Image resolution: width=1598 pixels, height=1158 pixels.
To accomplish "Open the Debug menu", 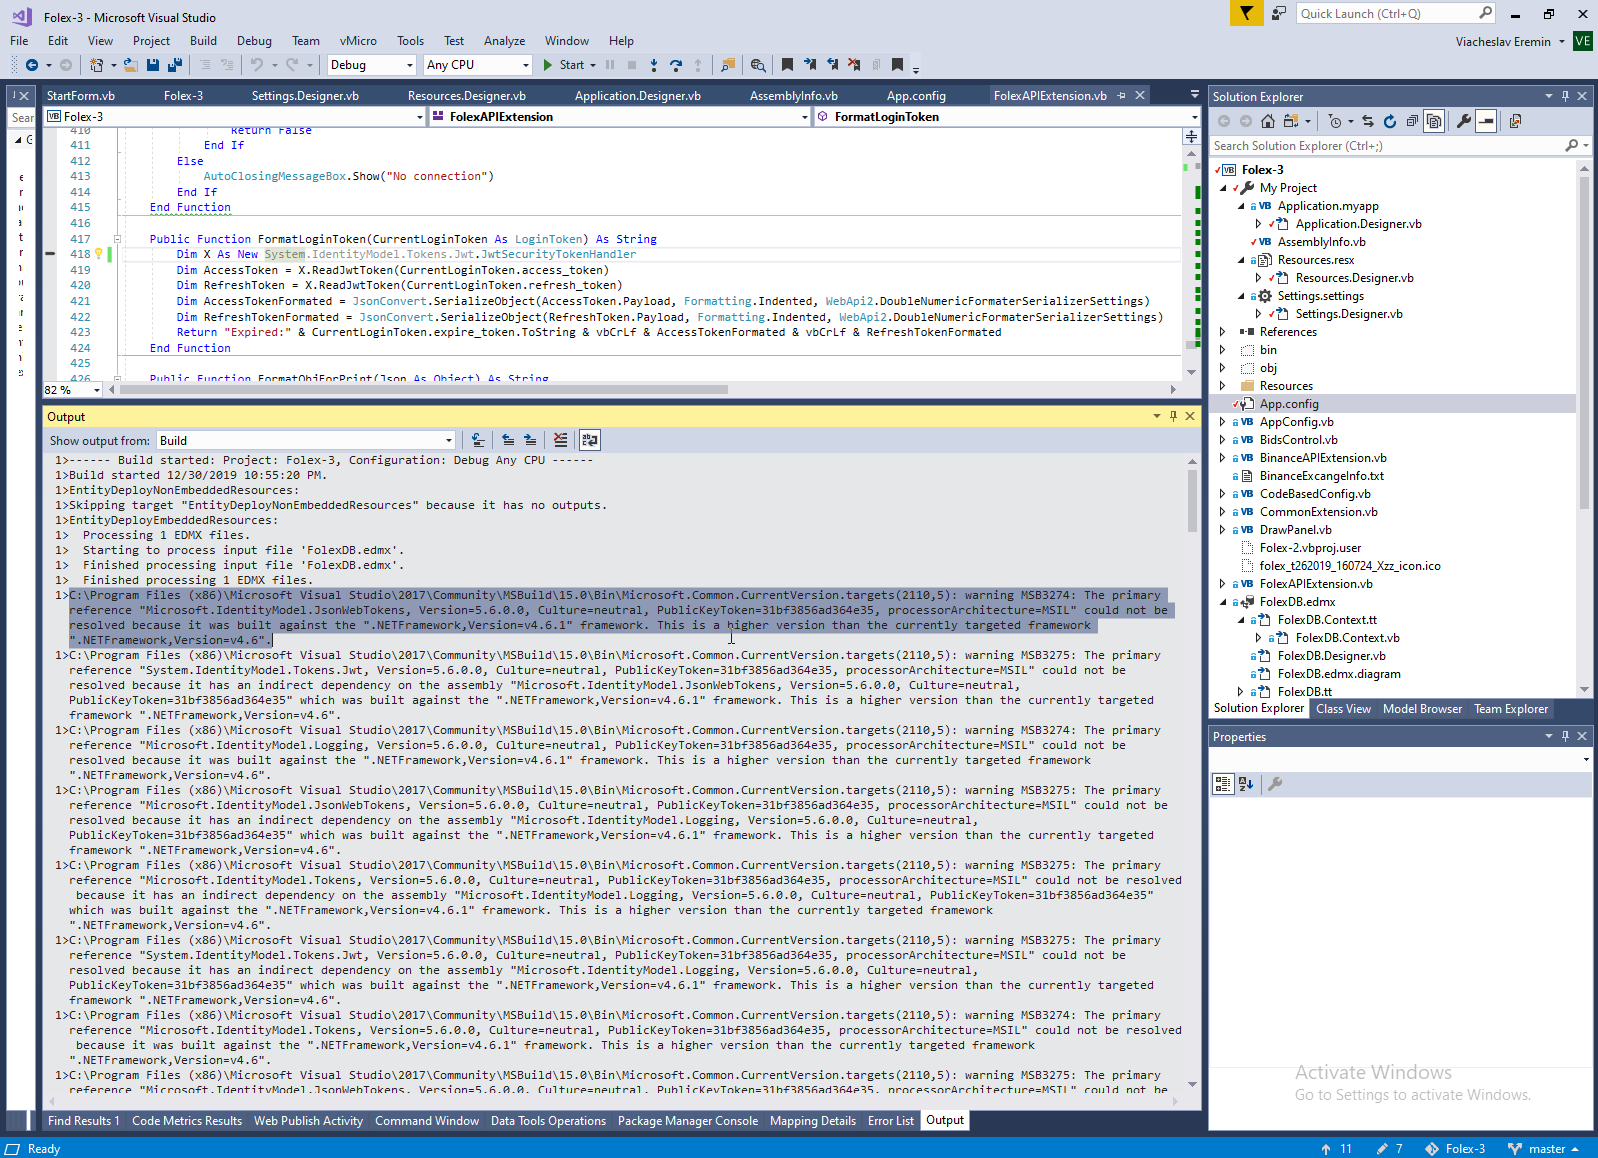I will 254,41.
